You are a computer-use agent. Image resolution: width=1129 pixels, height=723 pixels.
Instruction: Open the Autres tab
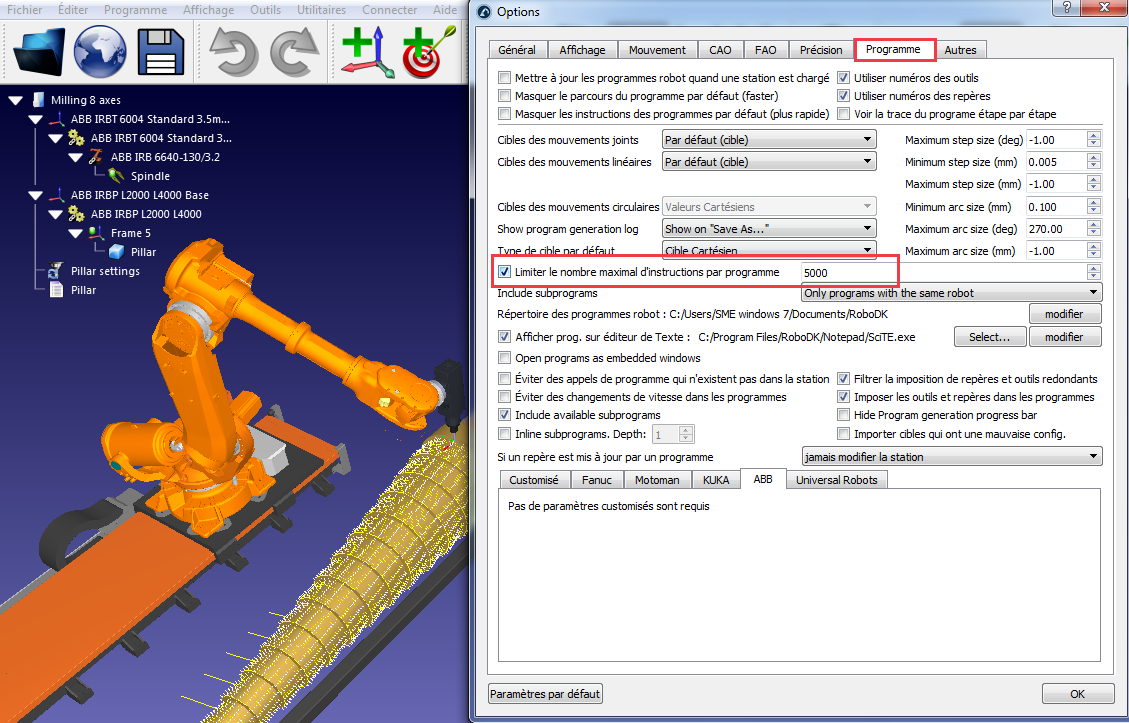[x=961, y=50]
